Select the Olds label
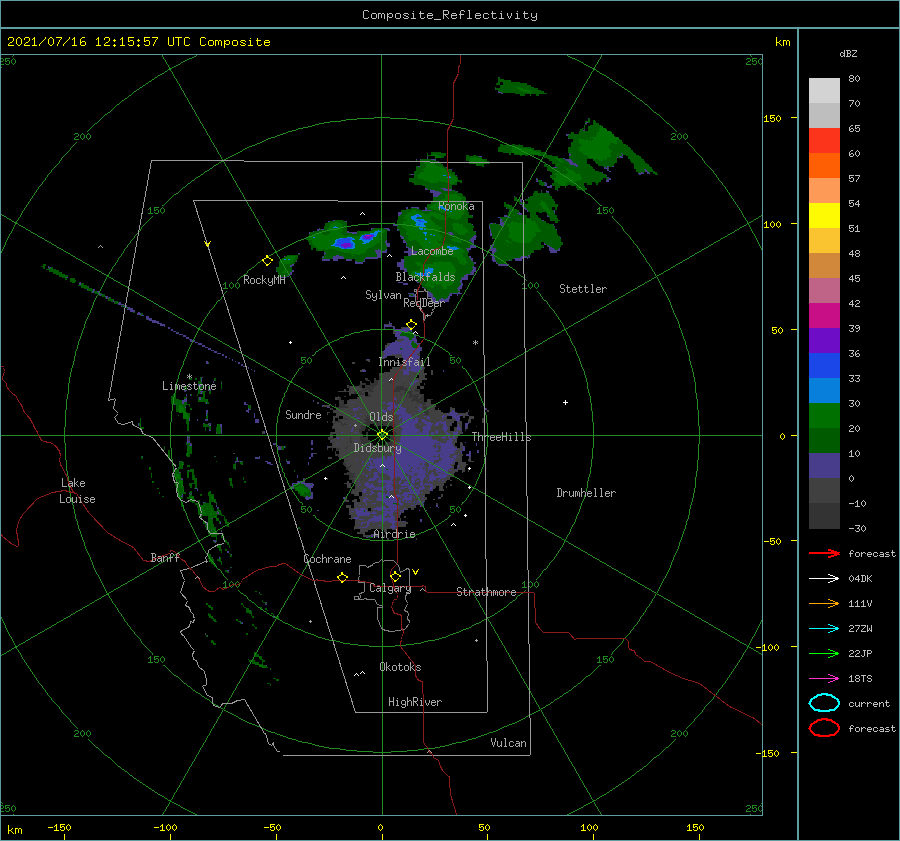The width and height of the screenshot is (900, 841). pos(381,417)
